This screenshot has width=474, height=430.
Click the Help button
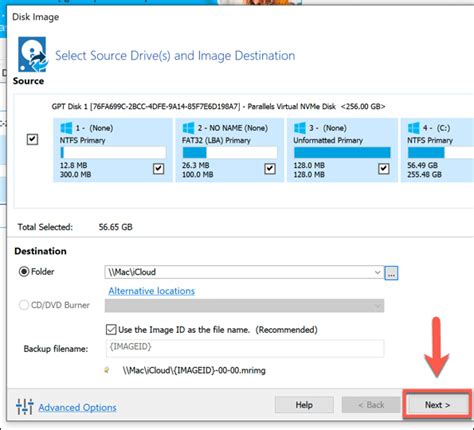pos(304,405)
